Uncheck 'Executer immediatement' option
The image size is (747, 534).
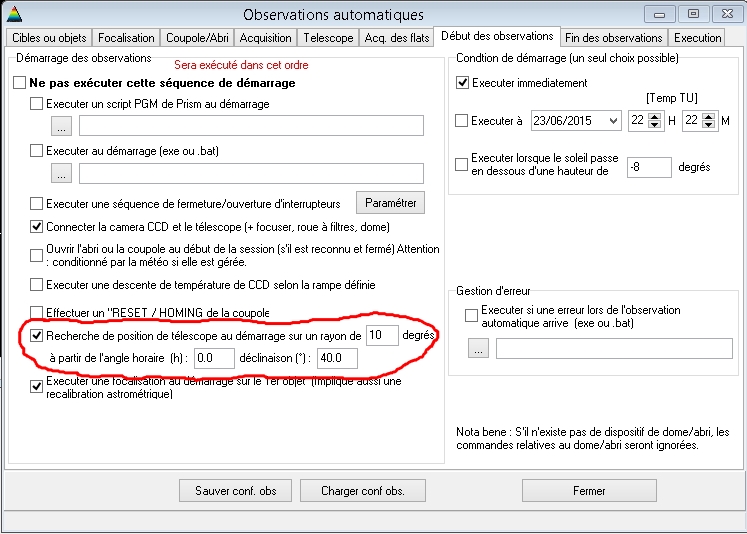(462, 83)
